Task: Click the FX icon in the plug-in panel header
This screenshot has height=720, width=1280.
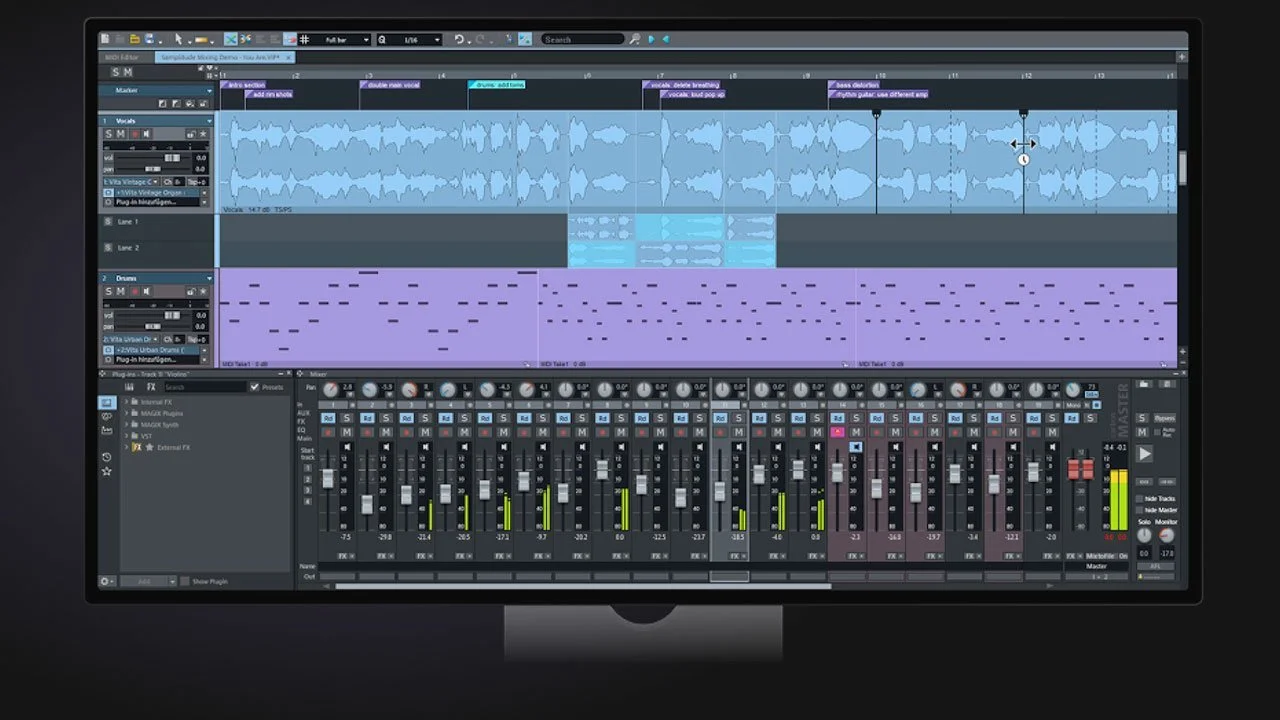Action: click(x=151, y=387)
